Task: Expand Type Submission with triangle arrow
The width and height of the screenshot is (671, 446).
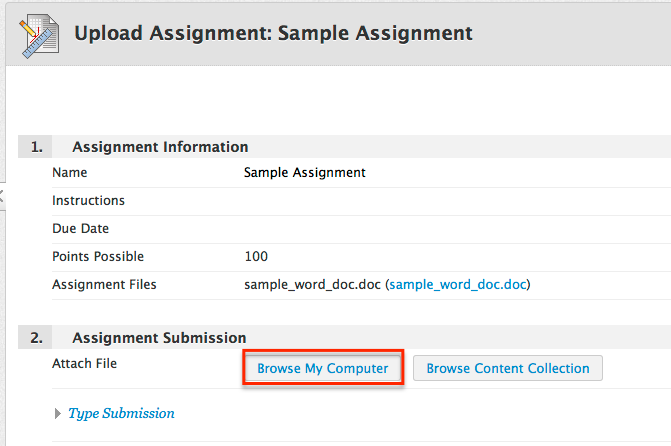Action: click(57, 414)
